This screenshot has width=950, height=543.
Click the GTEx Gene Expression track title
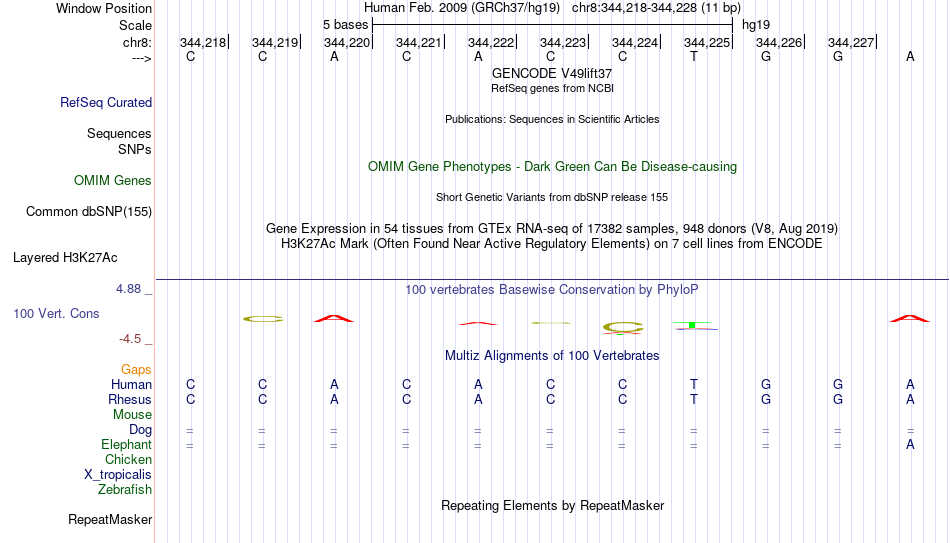pyautogui.click(x=552, y=228)
